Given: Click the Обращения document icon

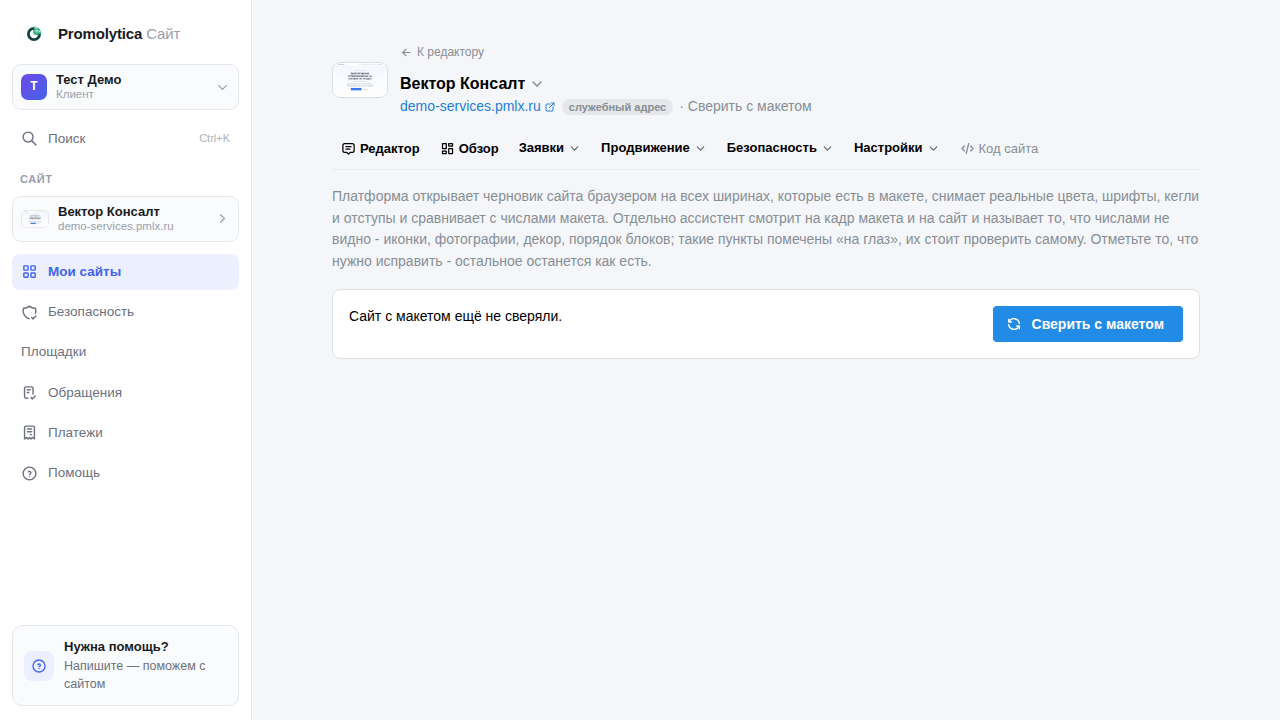Looking at the screenshot, I should pyautogui.click(x=29, y=393).
